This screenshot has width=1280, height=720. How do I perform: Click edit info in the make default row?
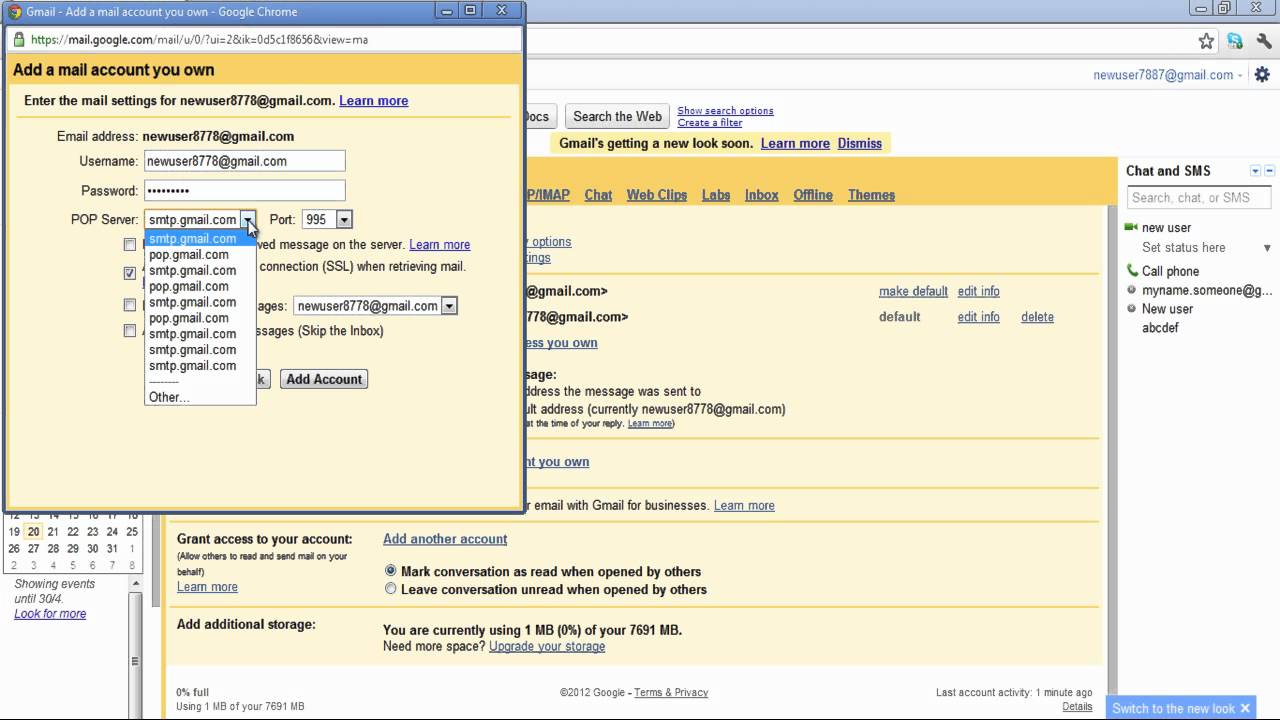point(978,291)
